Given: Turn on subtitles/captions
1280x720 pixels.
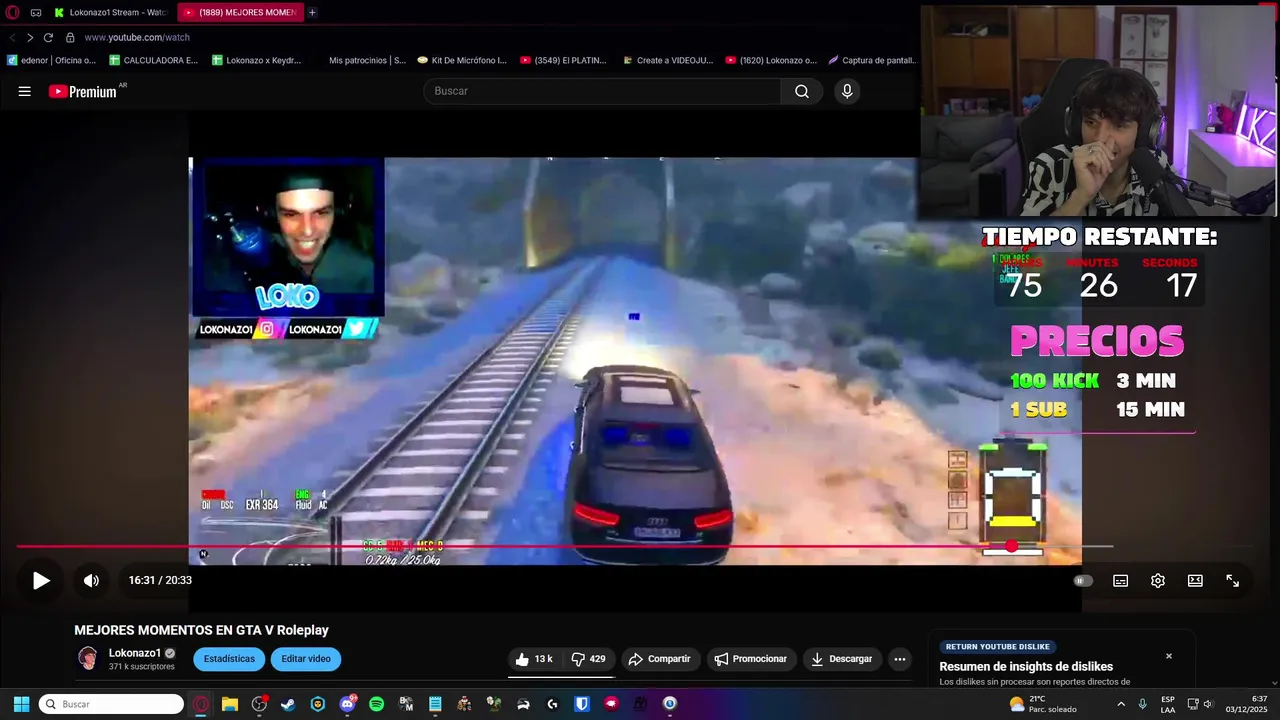Looking at the screenshot, I should tap(1121, 581).
